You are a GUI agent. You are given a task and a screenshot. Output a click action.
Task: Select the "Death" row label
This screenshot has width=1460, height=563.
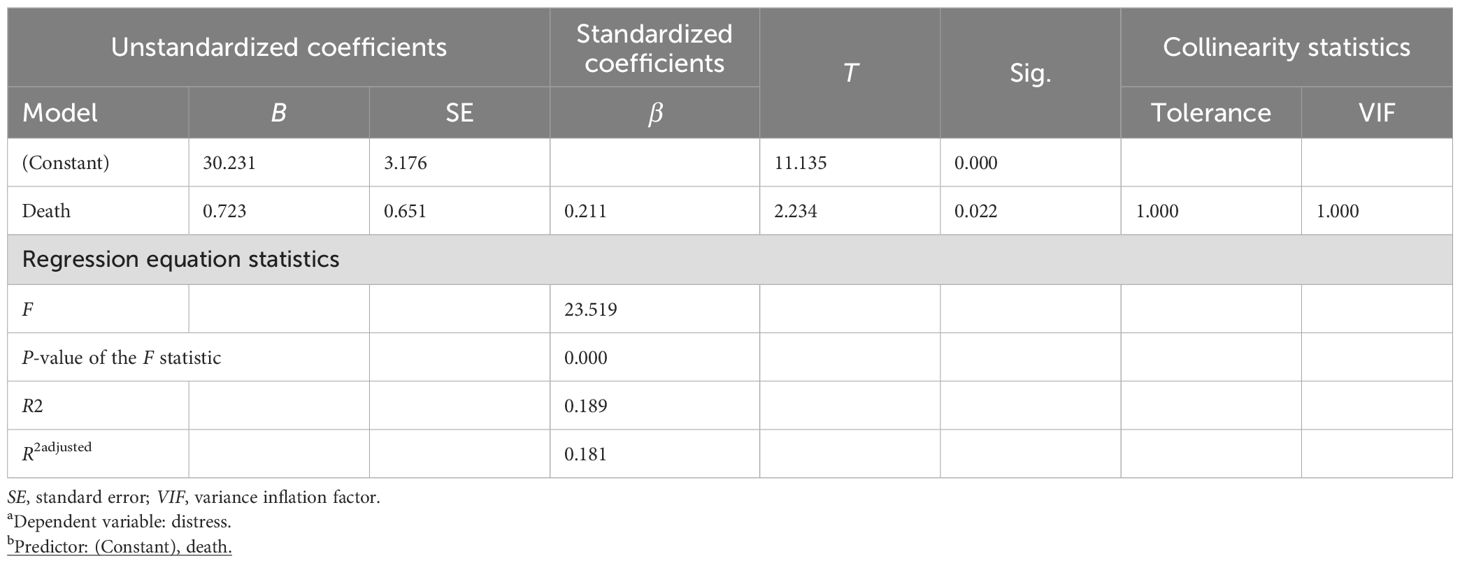point(46,212)
